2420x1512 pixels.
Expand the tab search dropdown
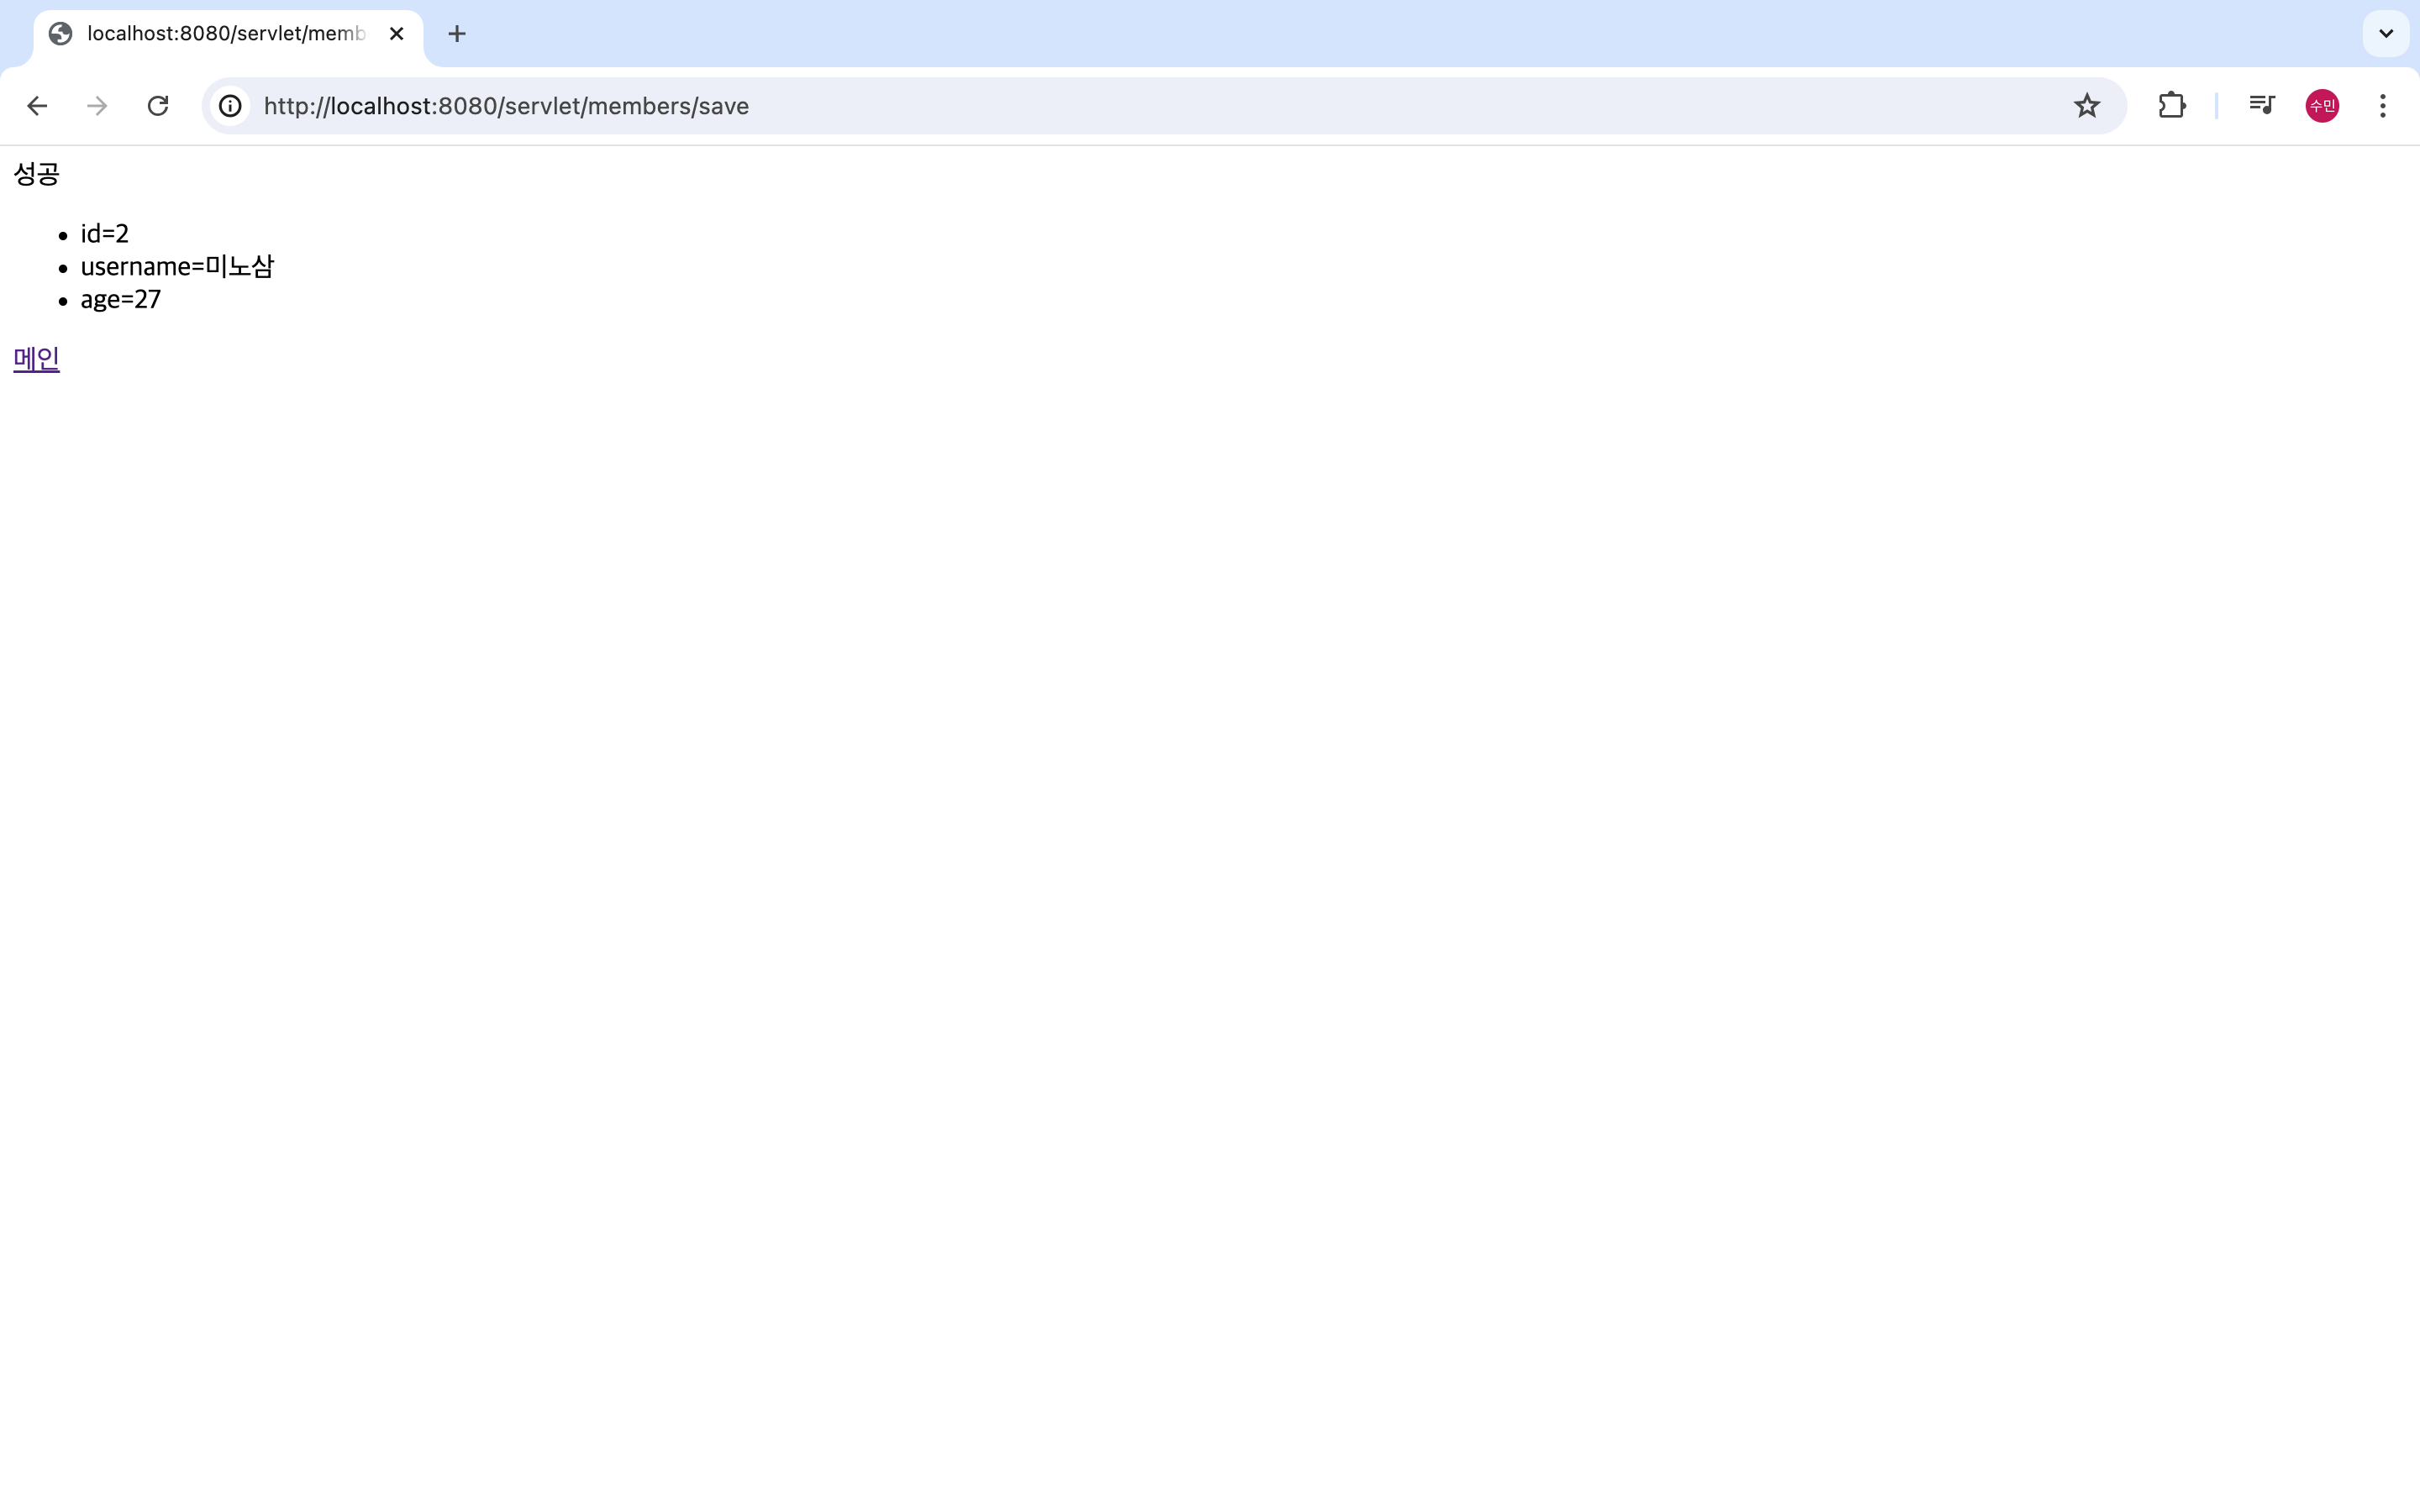pyautogui.click(x=2385, y=34)
